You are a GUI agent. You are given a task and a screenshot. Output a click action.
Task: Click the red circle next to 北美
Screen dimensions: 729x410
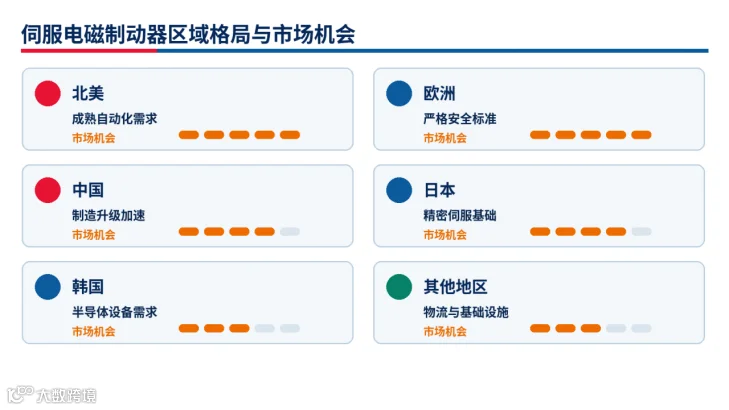pos(47,93)
